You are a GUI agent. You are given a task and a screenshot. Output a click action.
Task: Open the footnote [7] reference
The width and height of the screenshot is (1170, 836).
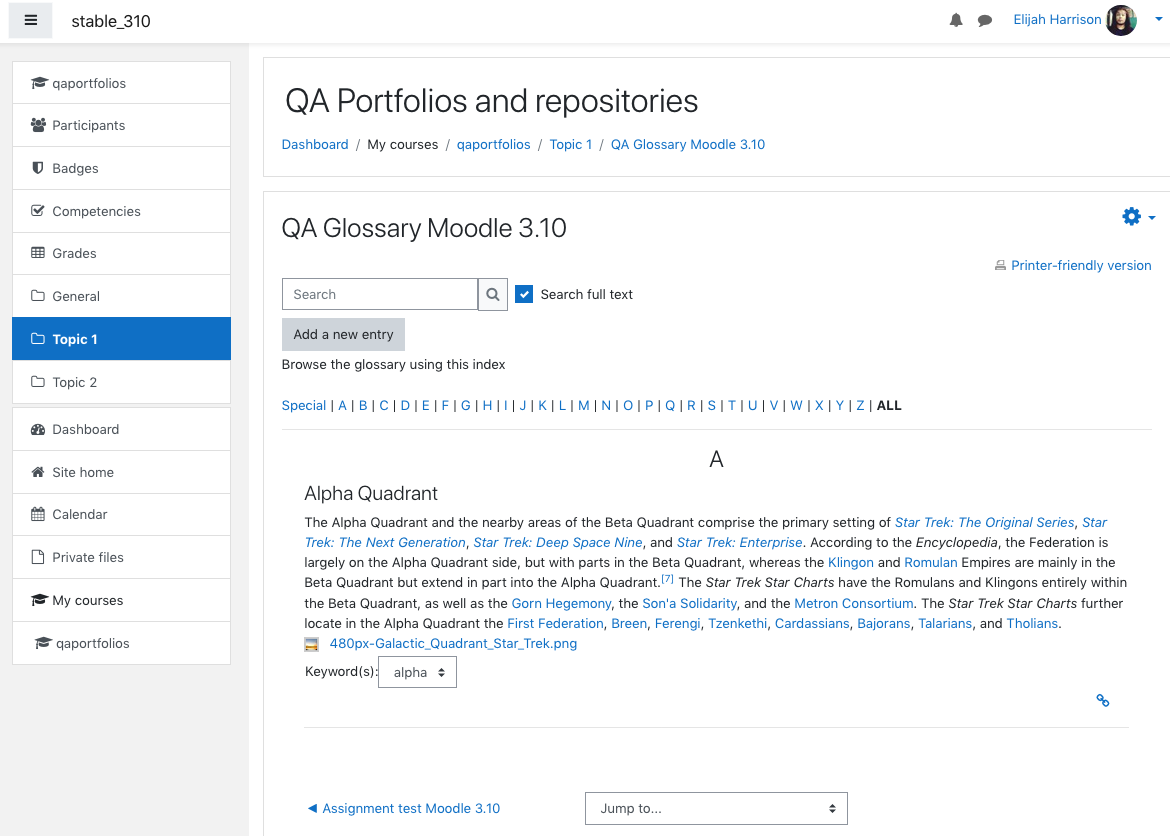coord(667,578)
